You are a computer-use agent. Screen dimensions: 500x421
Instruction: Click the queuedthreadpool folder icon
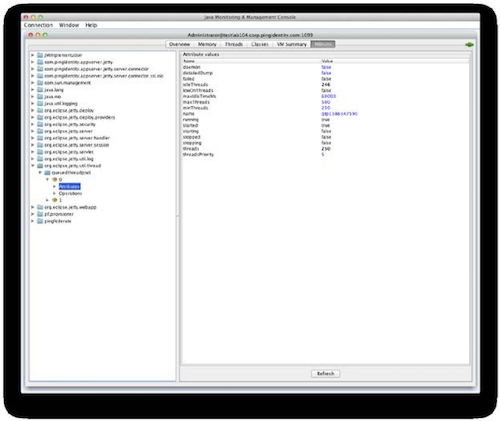[x=47, y=173]
